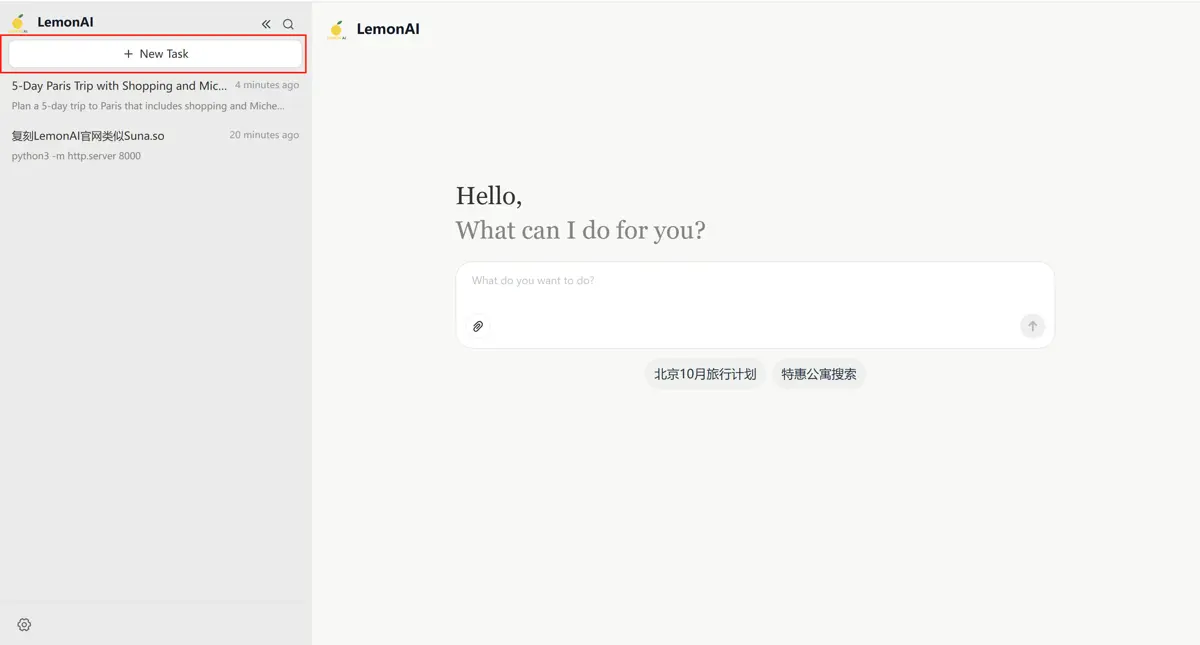The width and height of the screenshot is (1200, 645).
Task: Click the "20 minutes ago" timestamp
Action: pos(264,135)
